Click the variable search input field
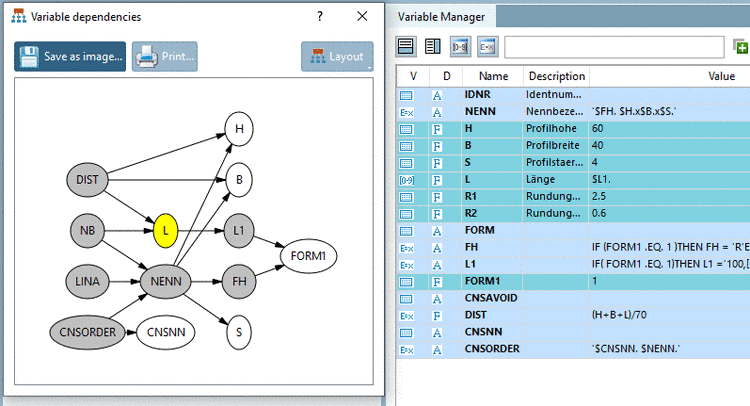Image resolution: width=750 pixels, height=406 pixels. click(614, 47)
